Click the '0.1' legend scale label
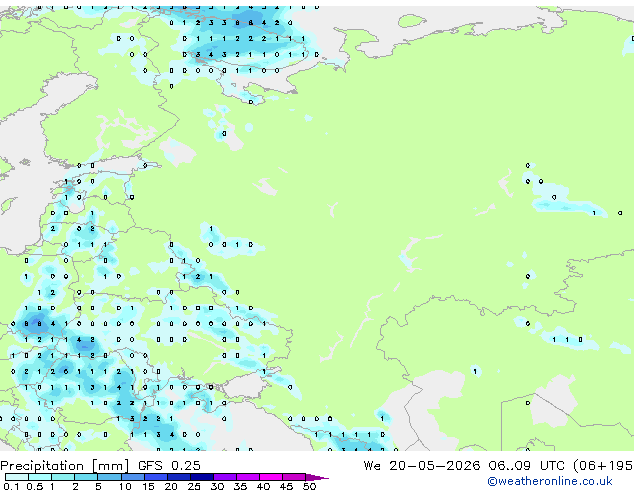Image resolution: width=634 pixels, height=490 pixels. pos(11,486)
